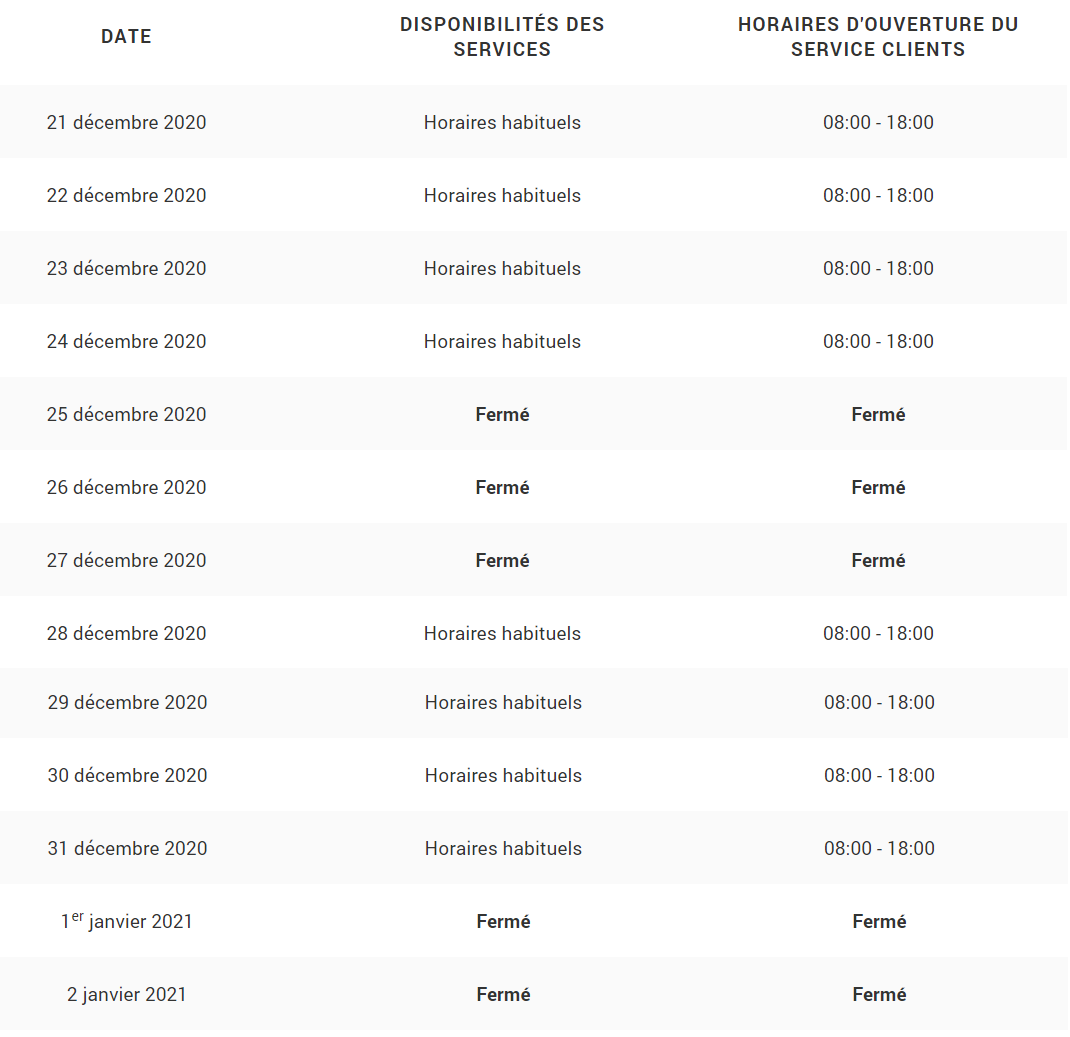Select 08:00 - 18:00 for 29 décembre

(880, 702)
